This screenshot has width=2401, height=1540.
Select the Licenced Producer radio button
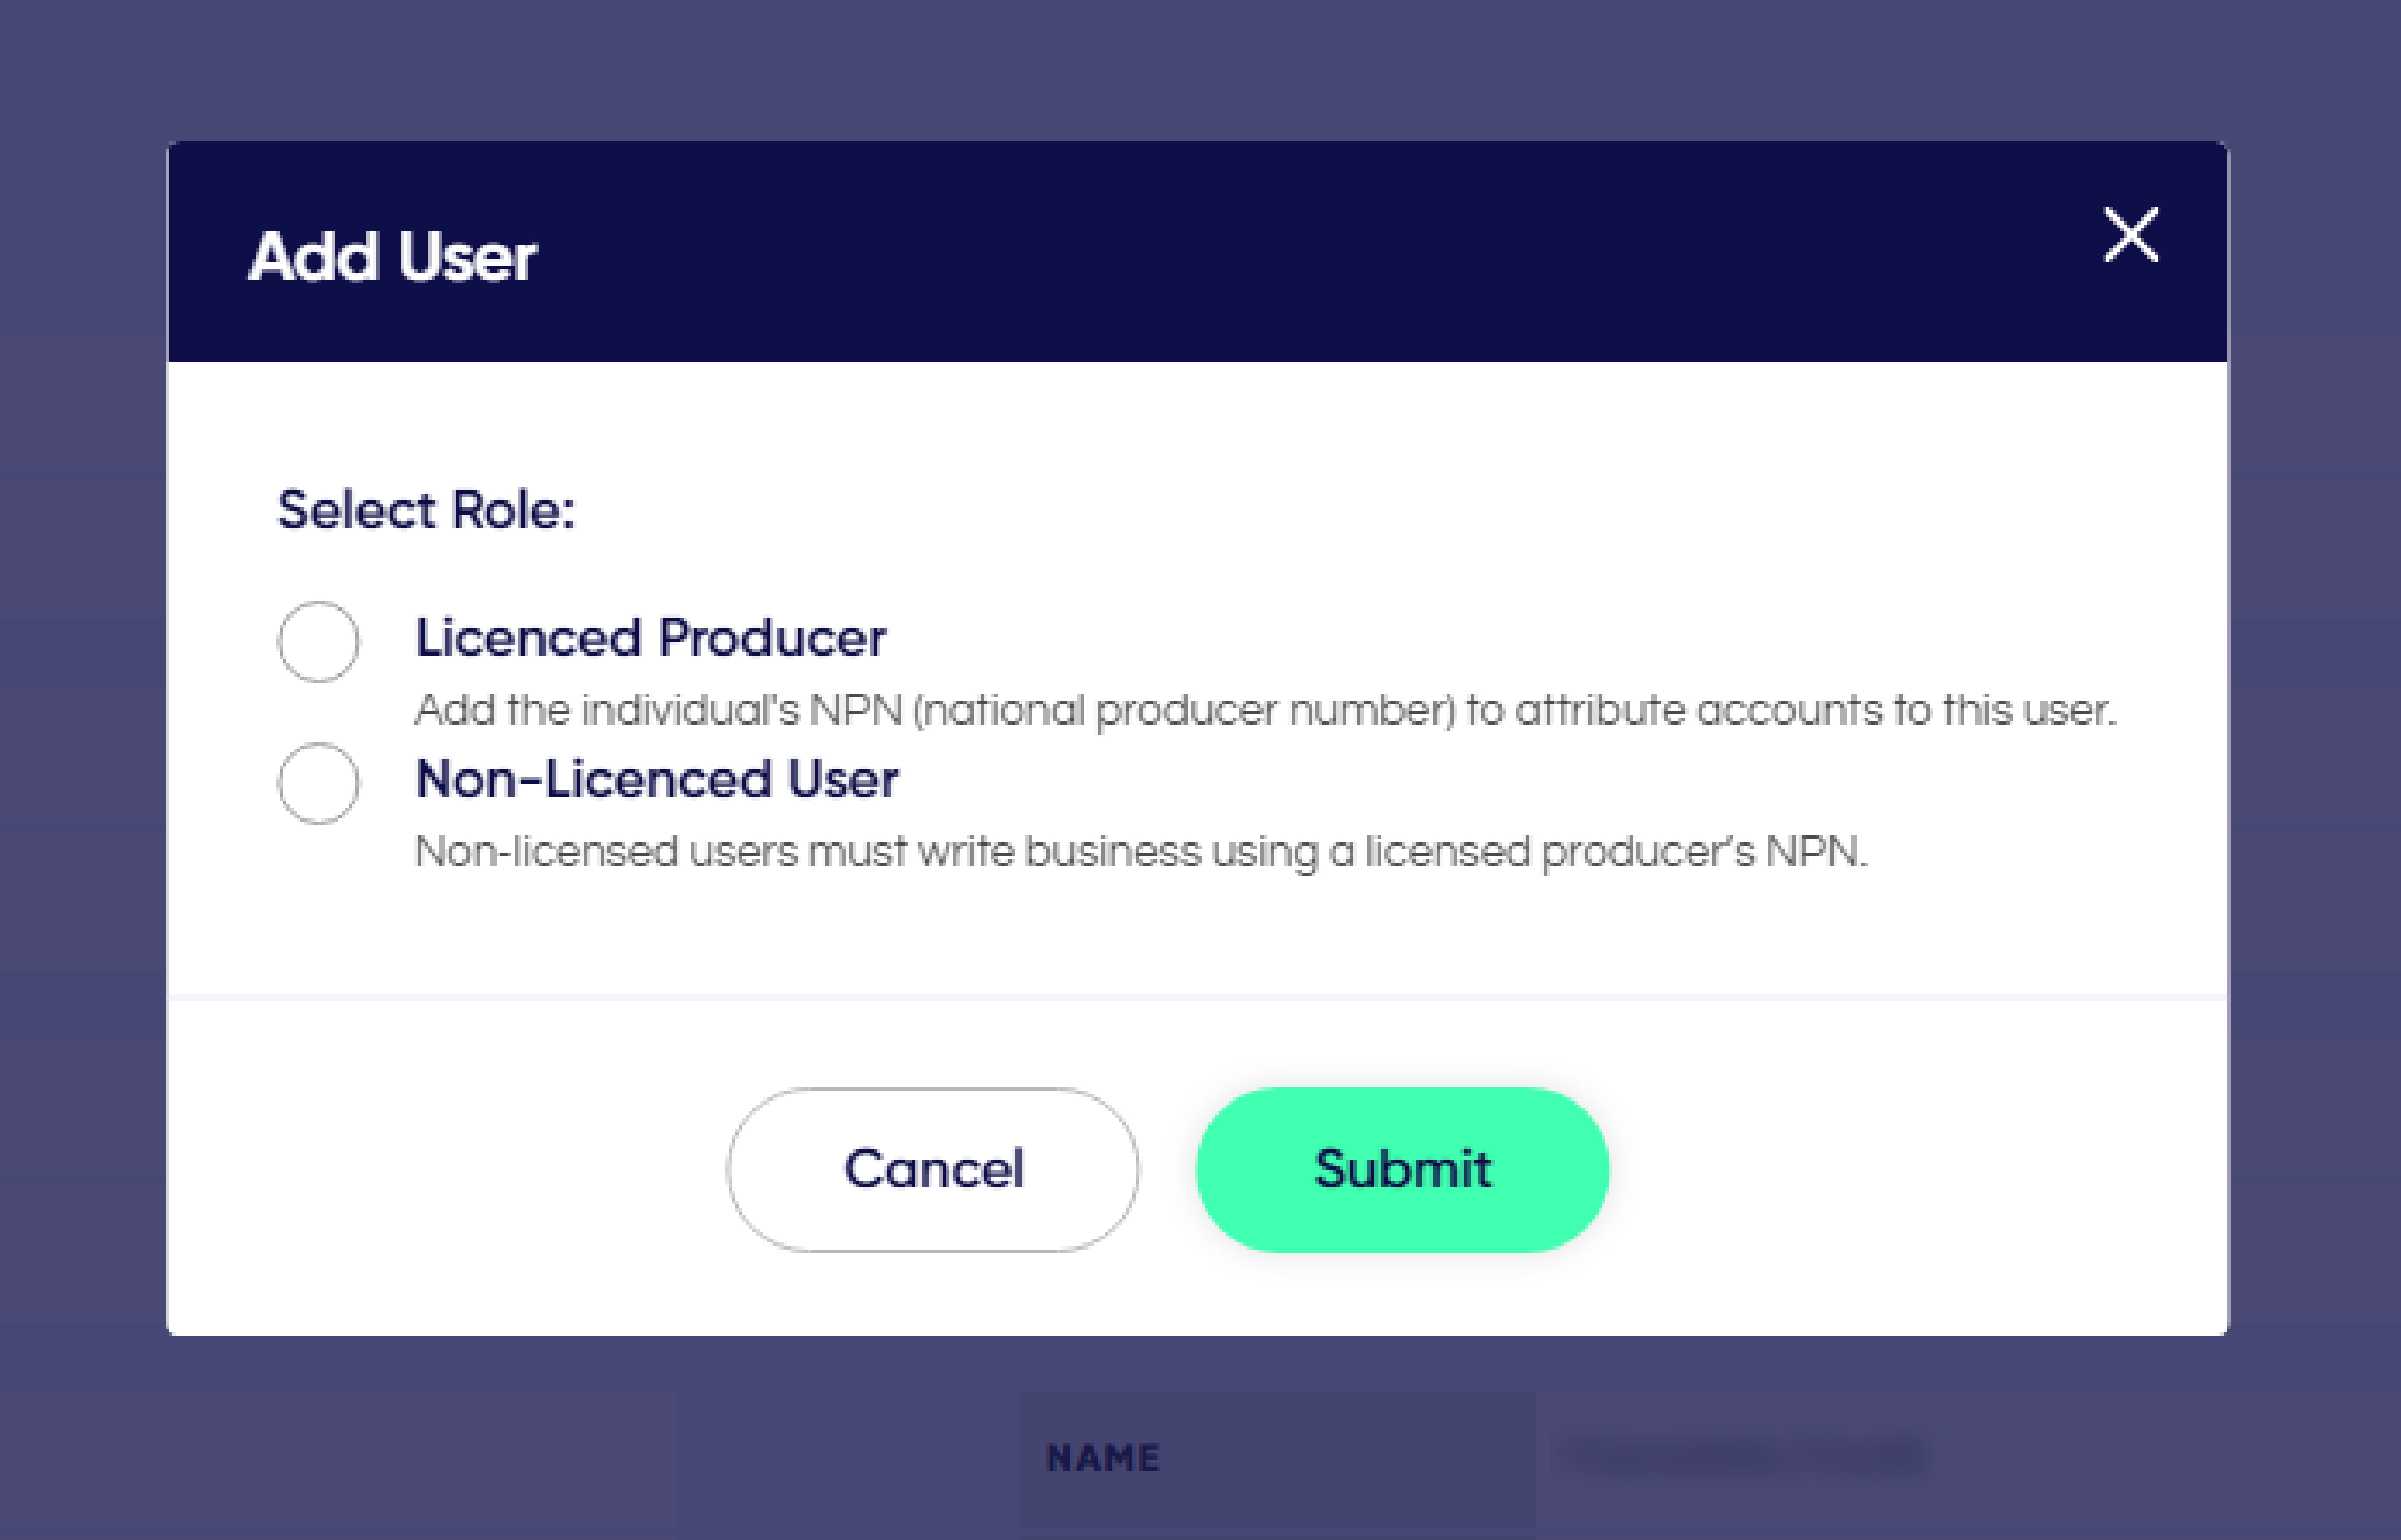click(x=318, y=641)
